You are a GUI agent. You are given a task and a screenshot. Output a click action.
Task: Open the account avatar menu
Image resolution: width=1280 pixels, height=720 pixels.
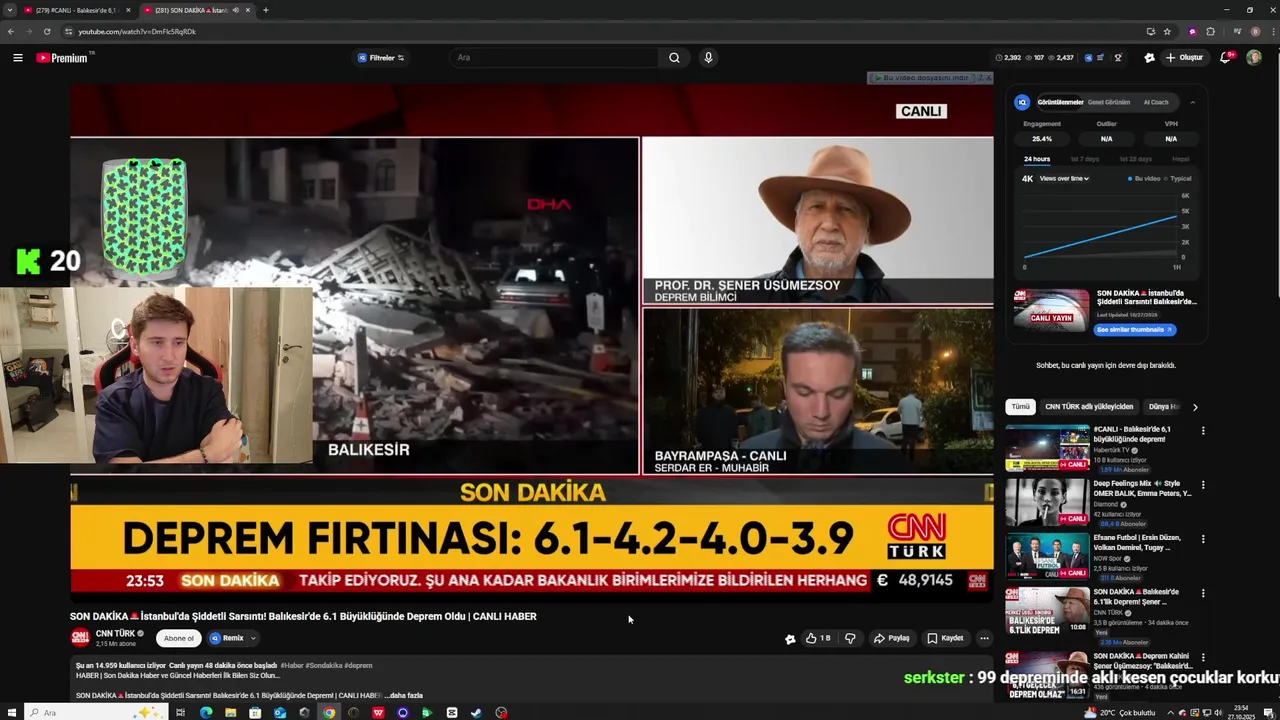click(x=1254, y=58)
